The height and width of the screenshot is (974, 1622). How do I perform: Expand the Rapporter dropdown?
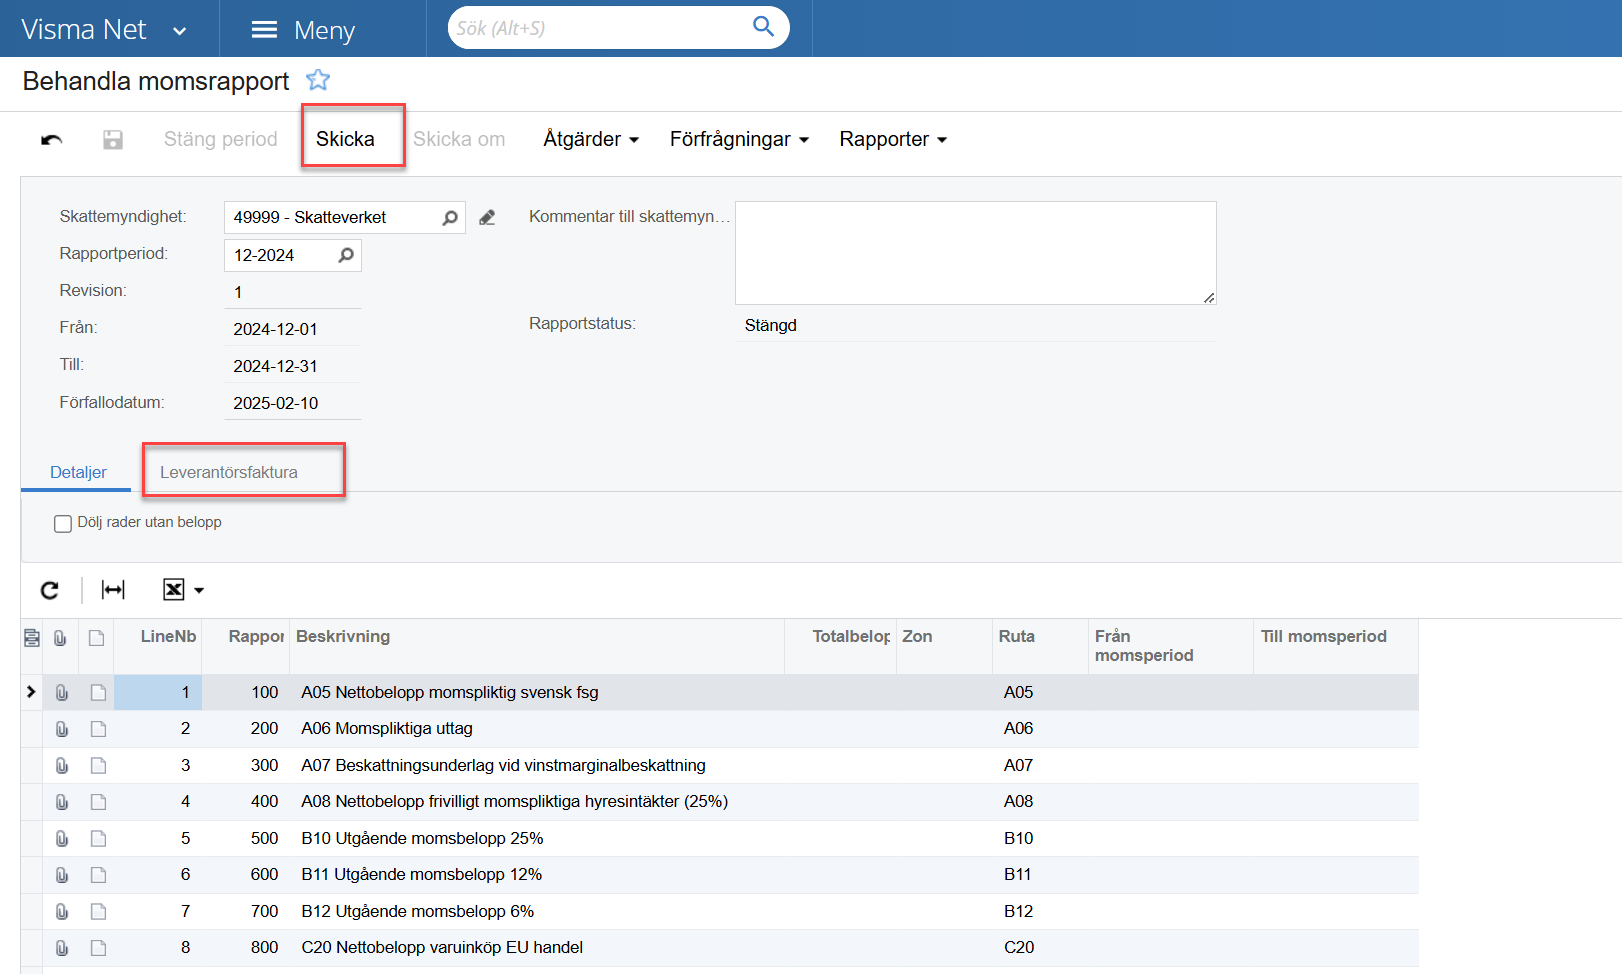coord(892,140)
